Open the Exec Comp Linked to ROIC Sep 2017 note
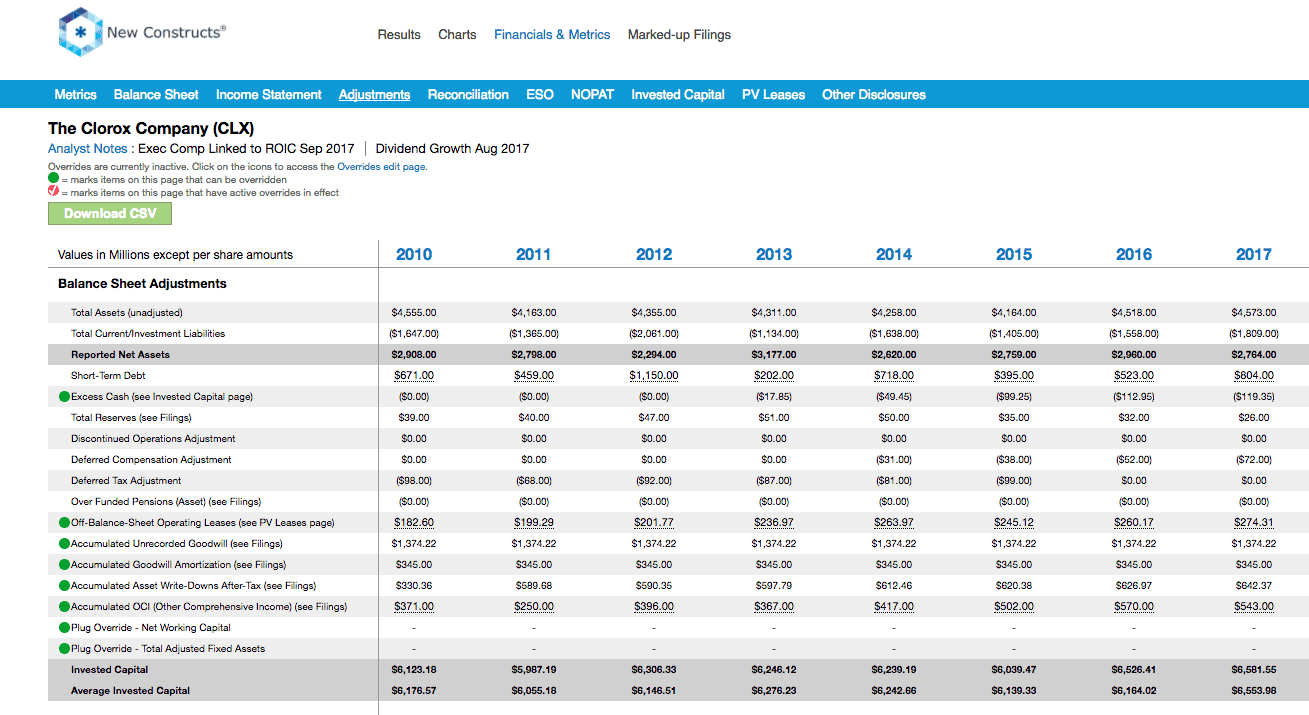This screenshot has height=715, width=1309. (246, 149)
